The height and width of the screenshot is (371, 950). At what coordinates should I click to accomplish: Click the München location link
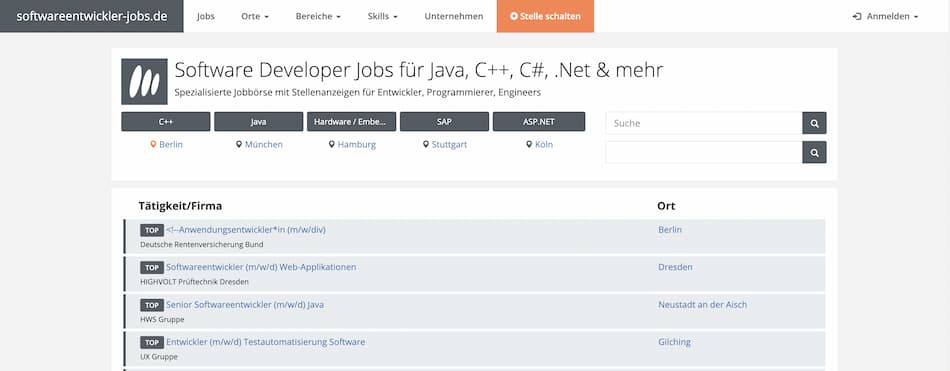click(264, 144)
